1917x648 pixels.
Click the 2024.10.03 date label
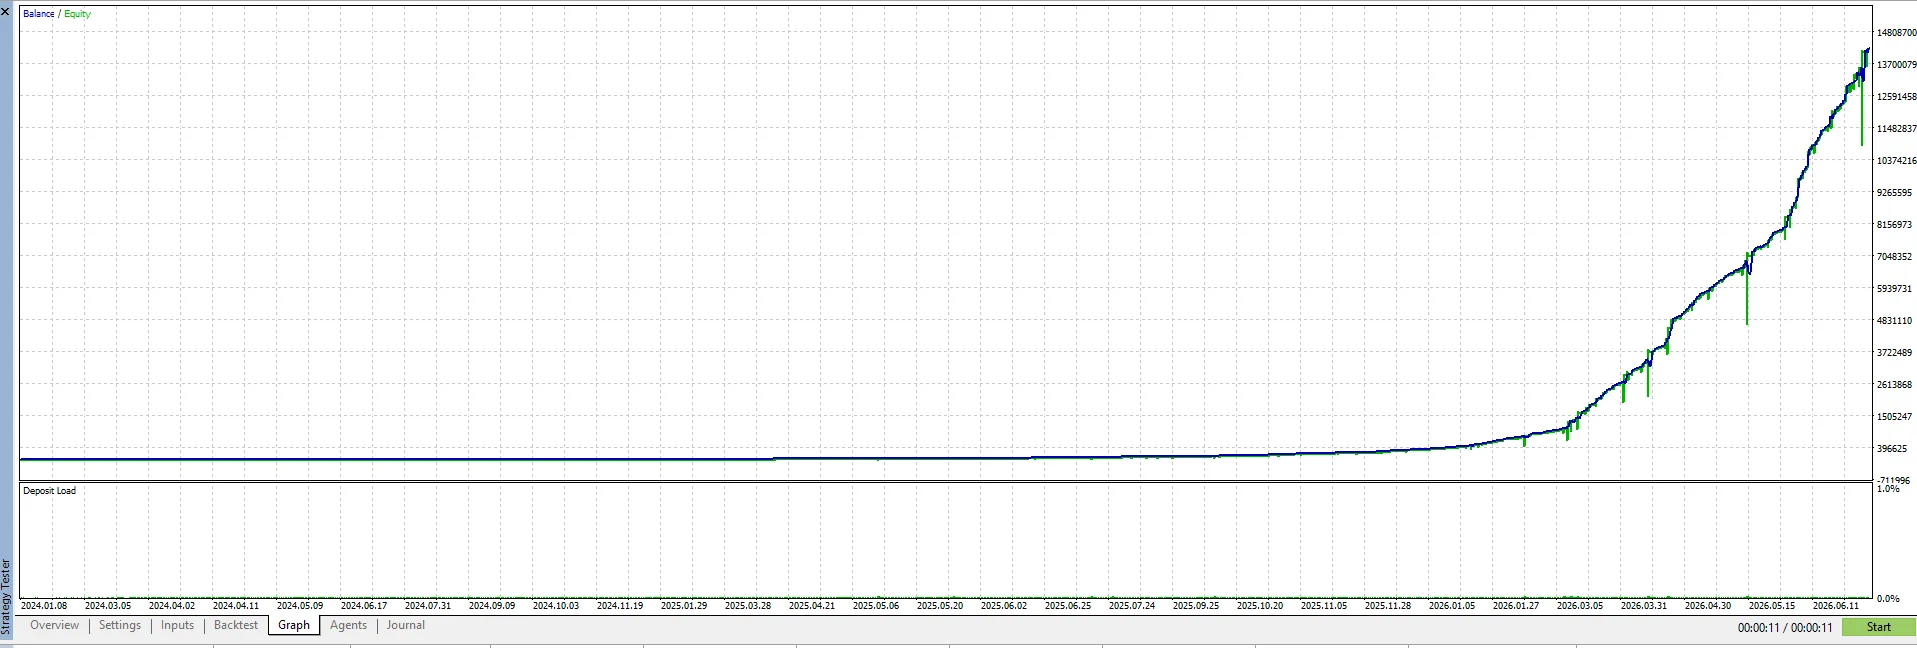pos(556,606)
